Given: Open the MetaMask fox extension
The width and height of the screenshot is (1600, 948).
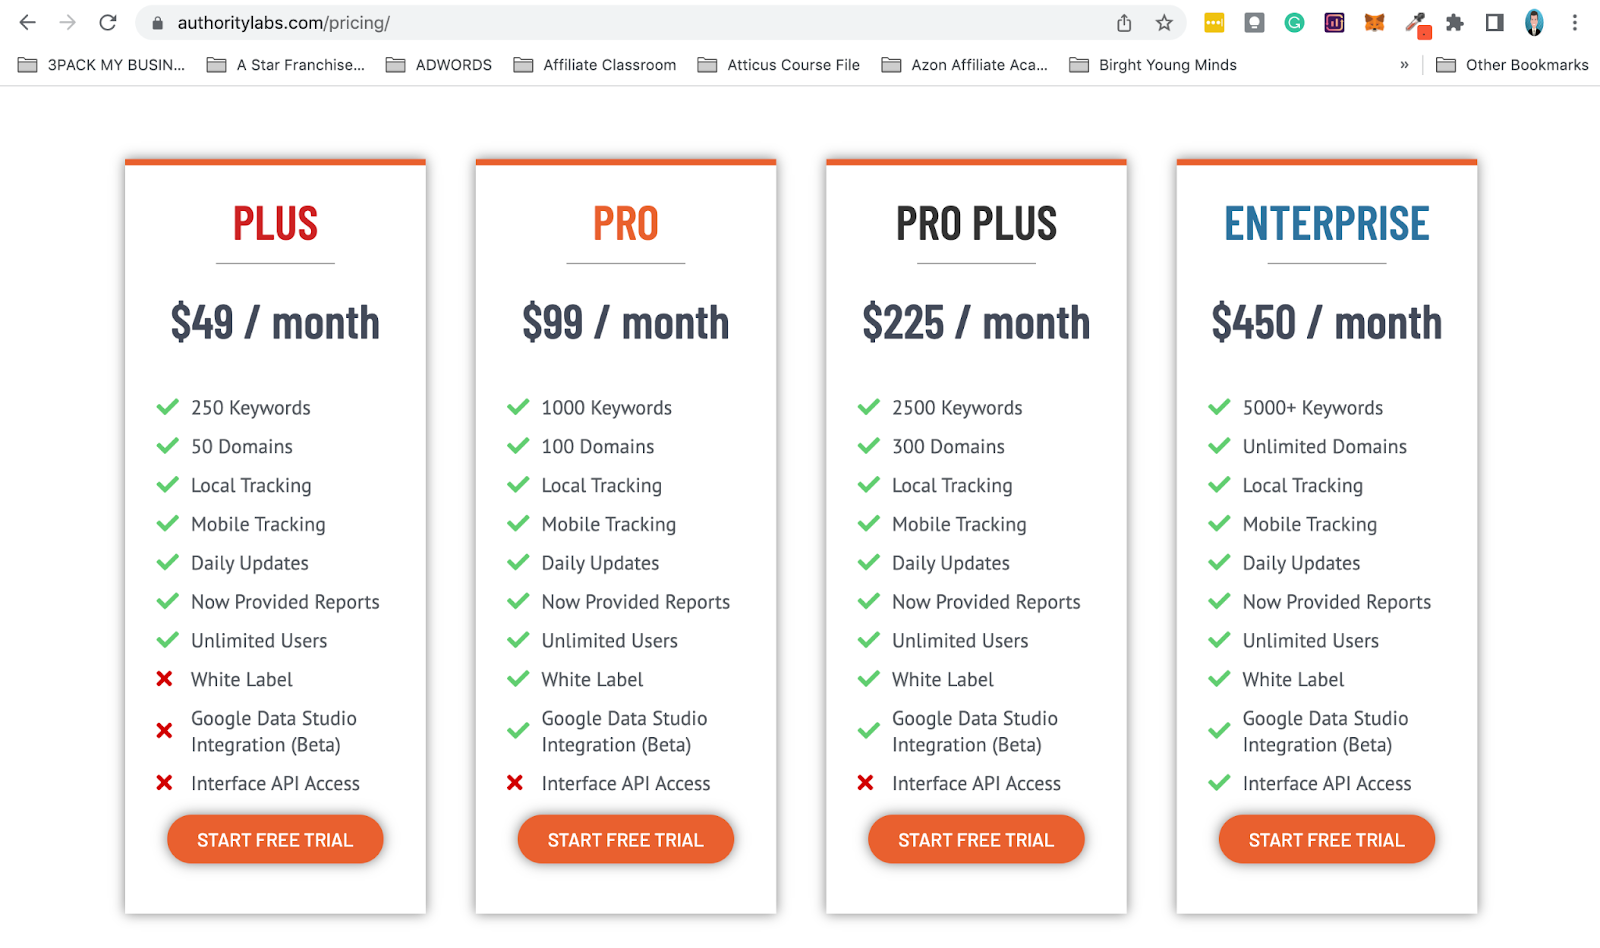Looking at the screenshot, I should [x=1375, y=22].
